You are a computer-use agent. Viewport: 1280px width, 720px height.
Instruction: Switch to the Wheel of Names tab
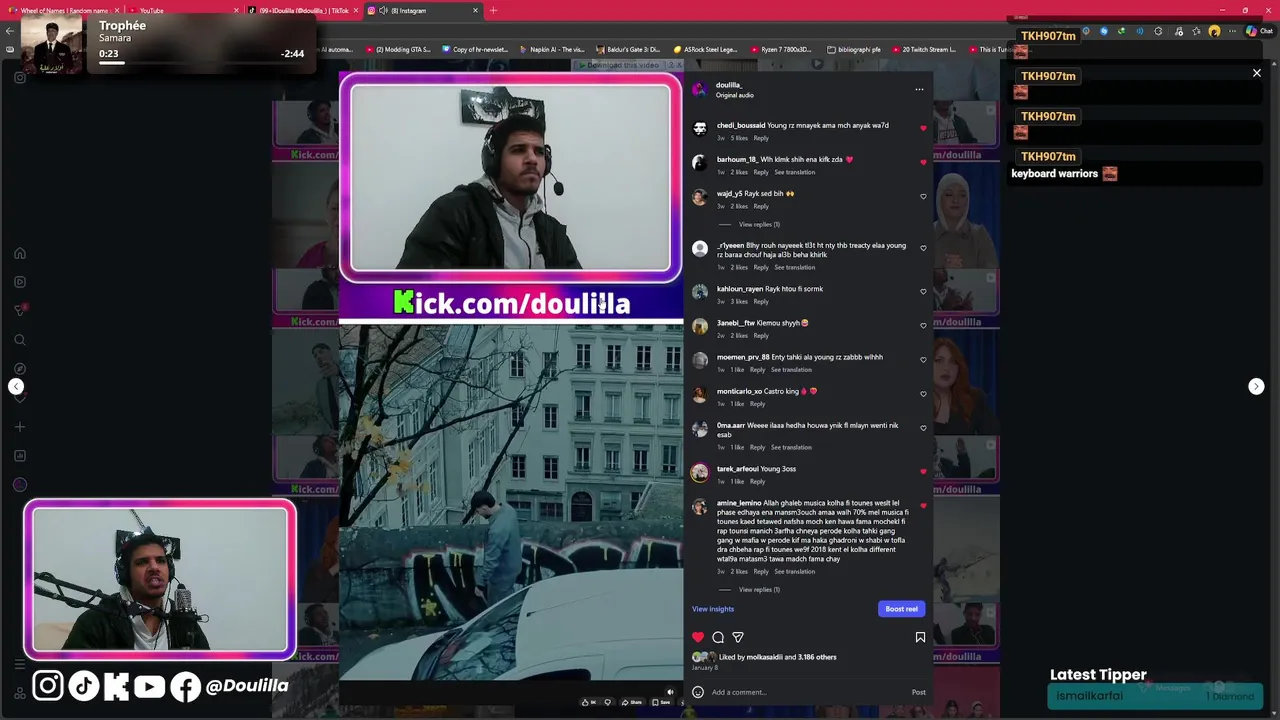coord(63,10)
